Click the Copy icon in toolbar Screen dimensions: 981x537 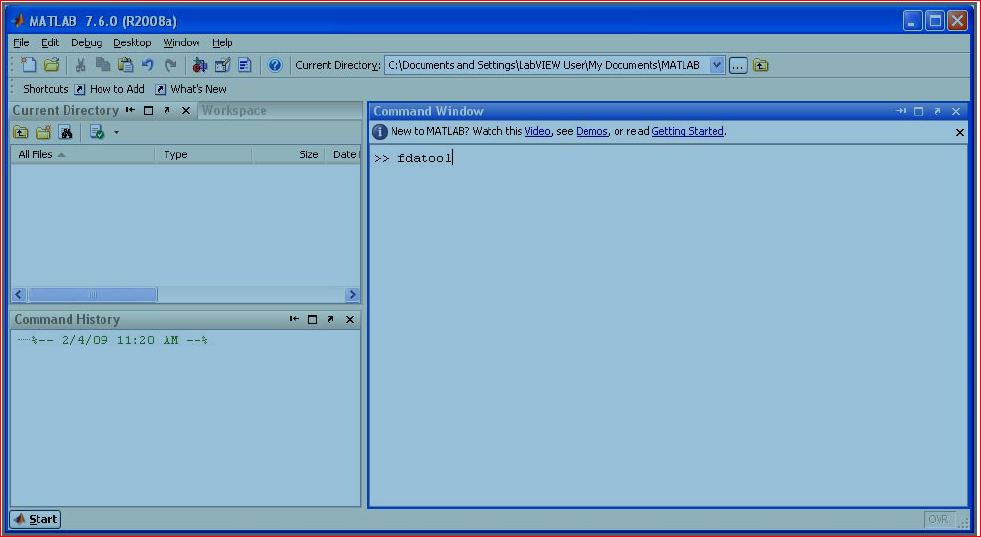[x=103, y=64]
